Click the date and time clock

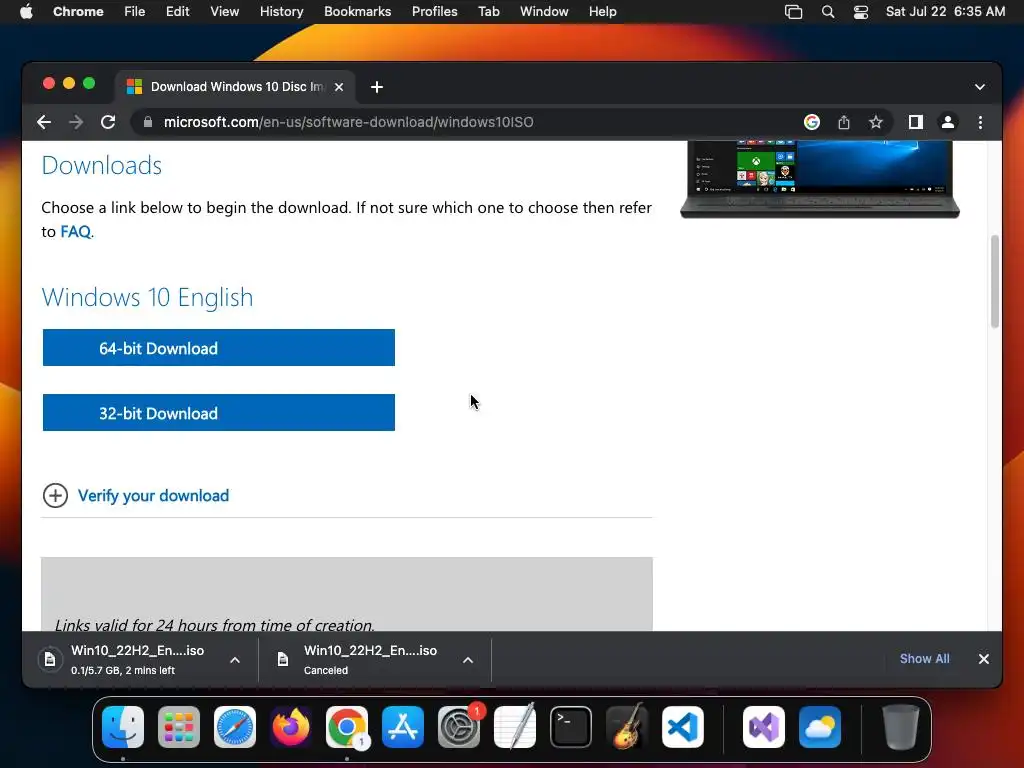coord(945,12)
